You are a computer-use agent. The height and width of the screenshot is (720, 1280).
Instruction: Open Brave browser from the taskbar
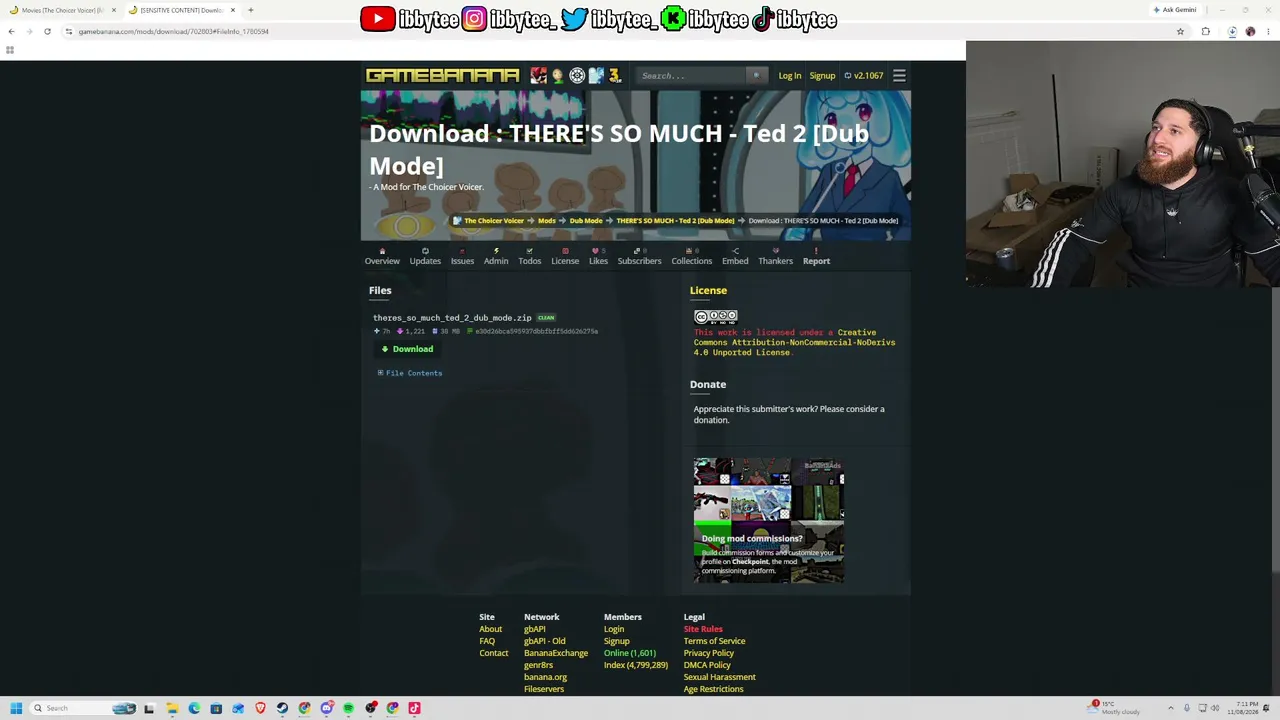pos(260,708)
